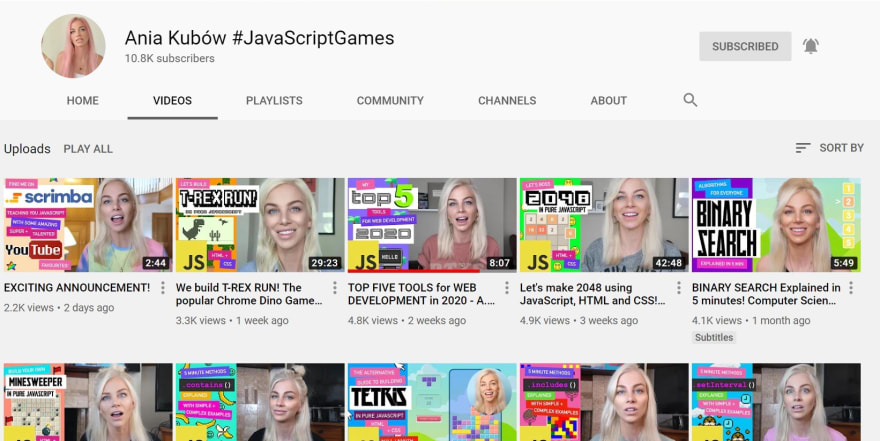
Task: Click the 4.8K views • 2 weeks ago text
Action: (x=407, y=321)
